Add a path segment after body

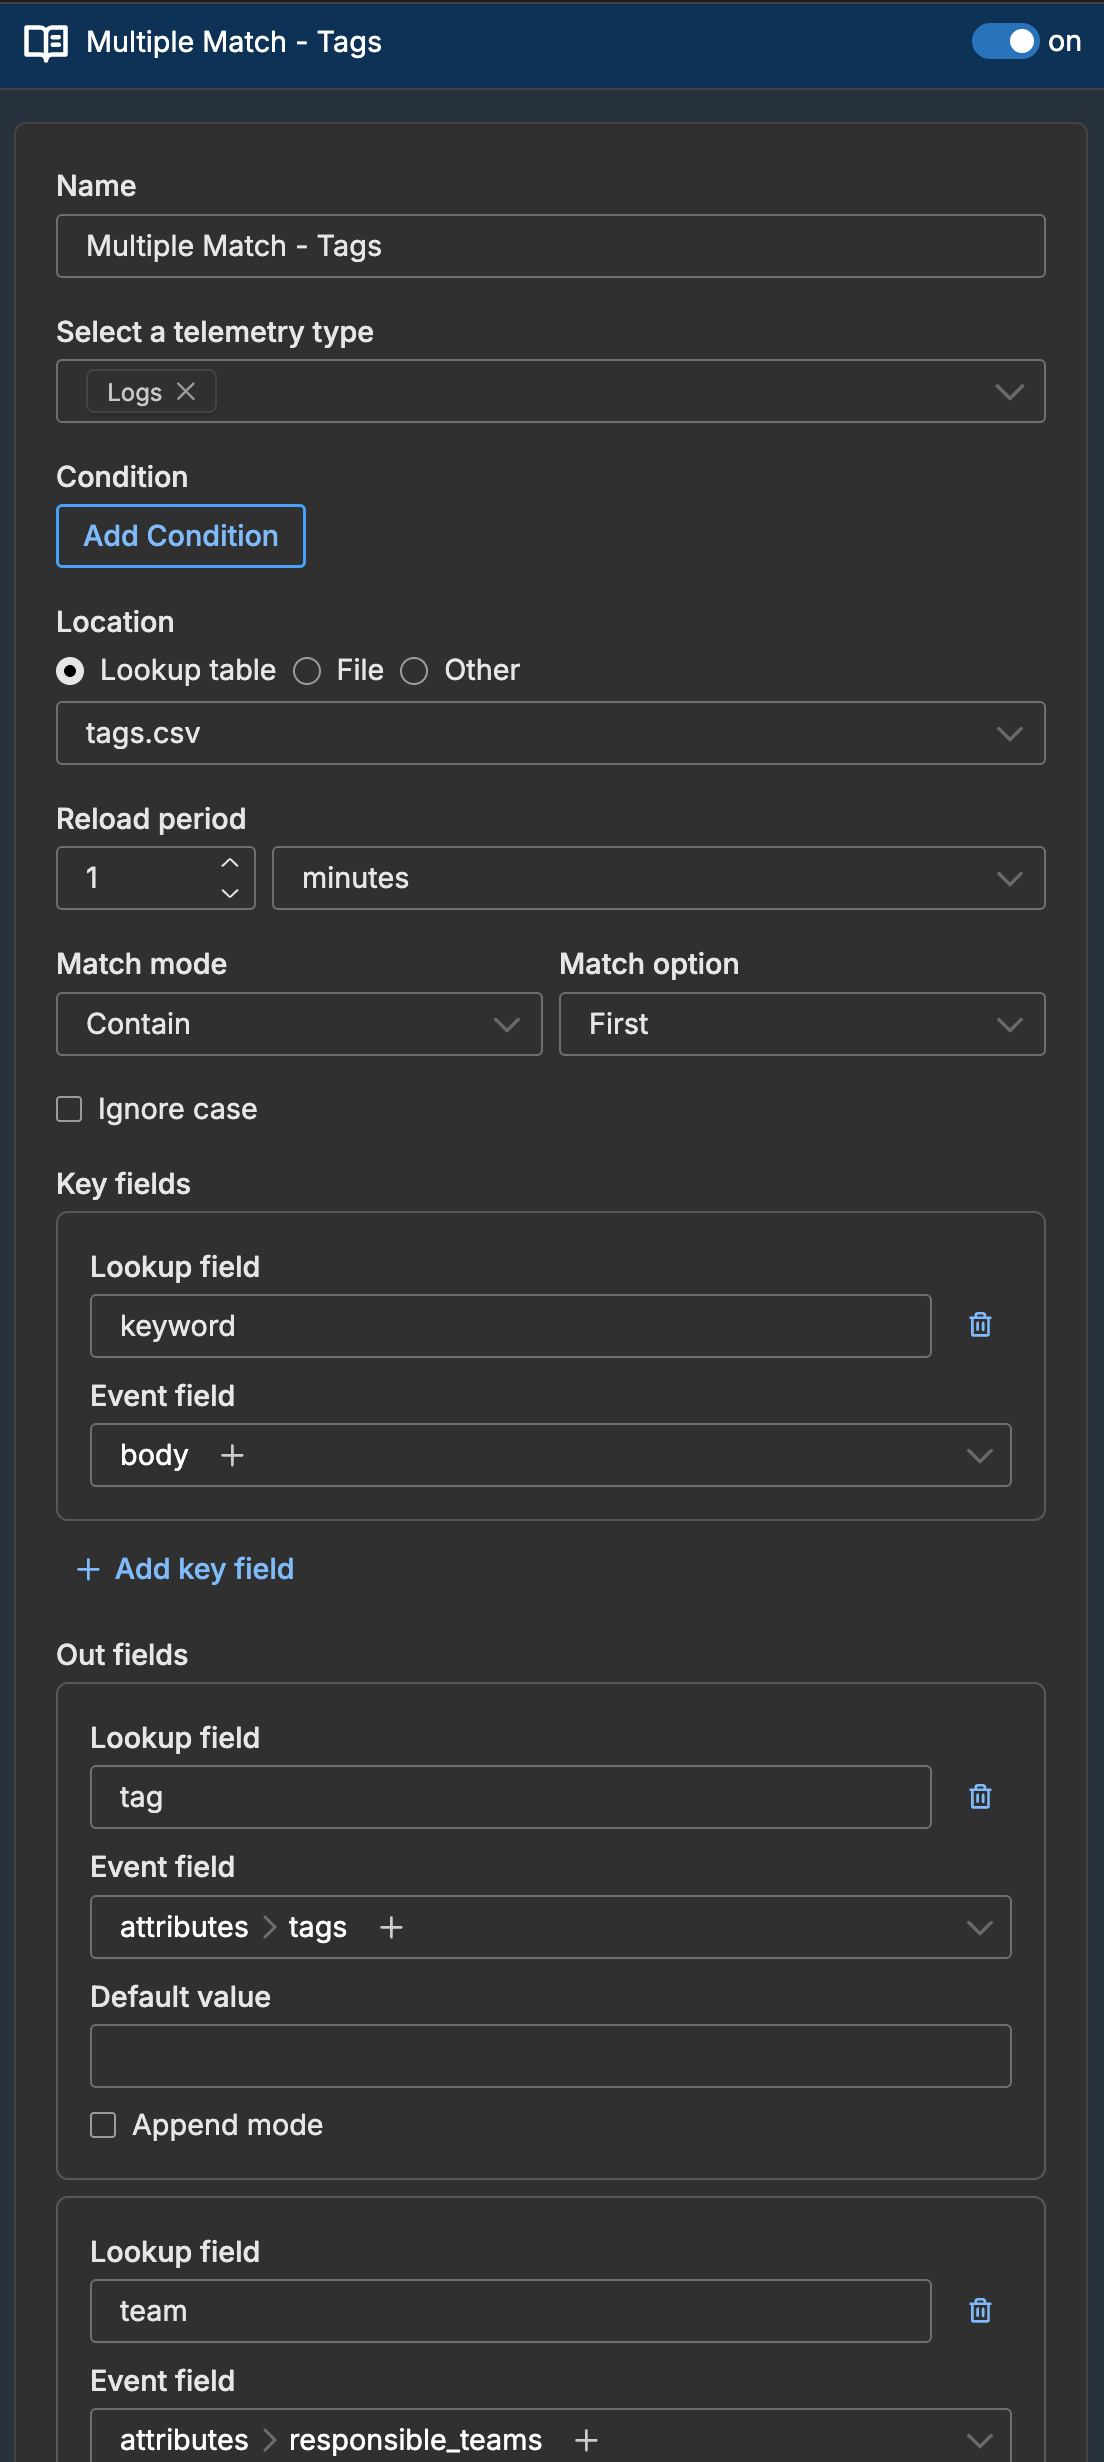click(x=232, y=1455)
